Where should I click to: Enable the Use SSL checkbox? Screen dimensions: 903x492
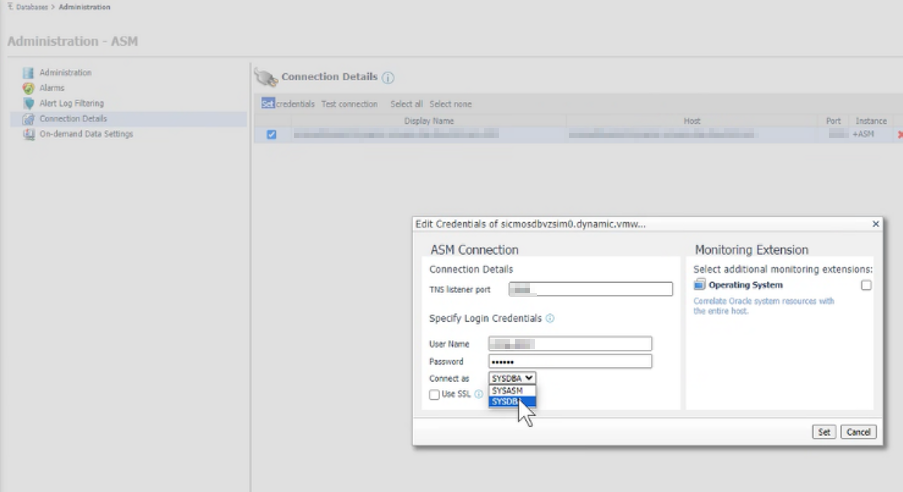434,395
